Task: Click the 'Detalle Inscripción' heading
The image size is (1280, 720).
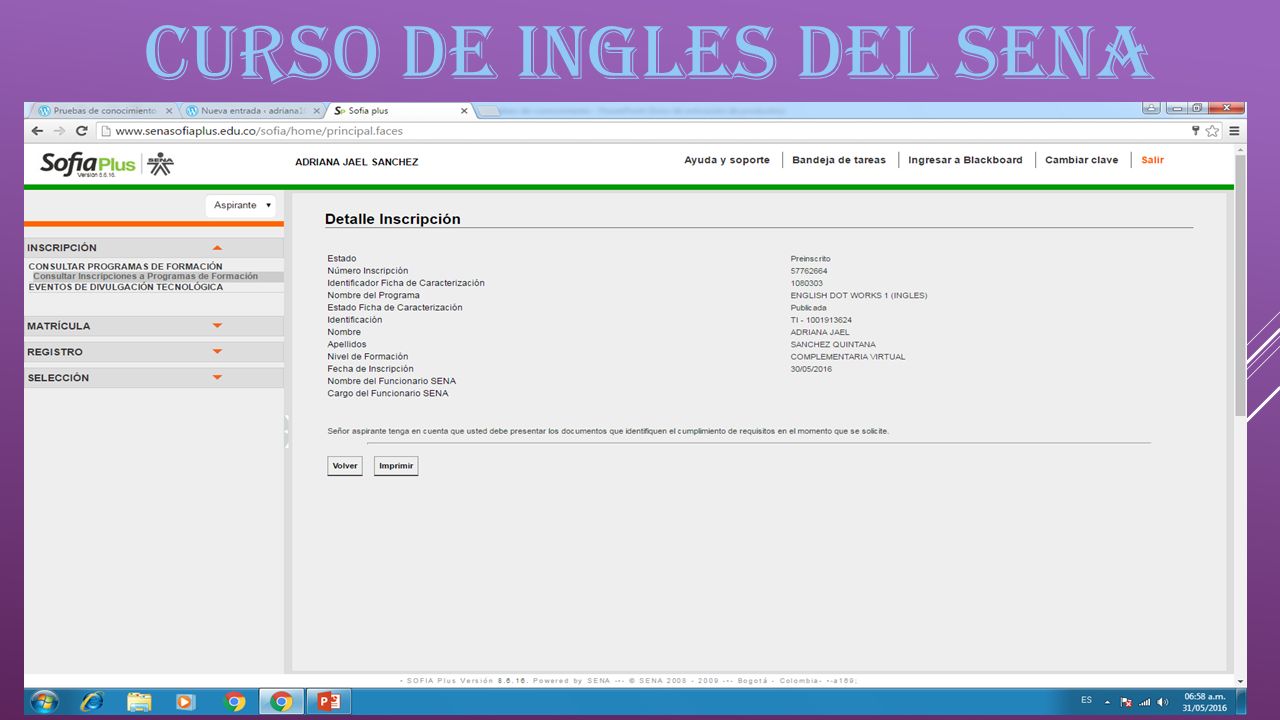Action: [x=393, y=219]
